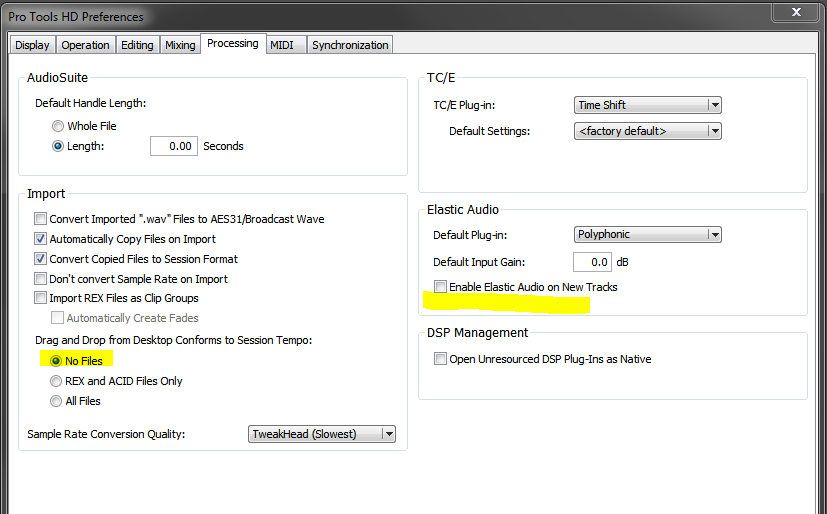827x514 pixels.
Task: Uncheck Automatically Copy Files on Import
Action: (x=41, y=239)
